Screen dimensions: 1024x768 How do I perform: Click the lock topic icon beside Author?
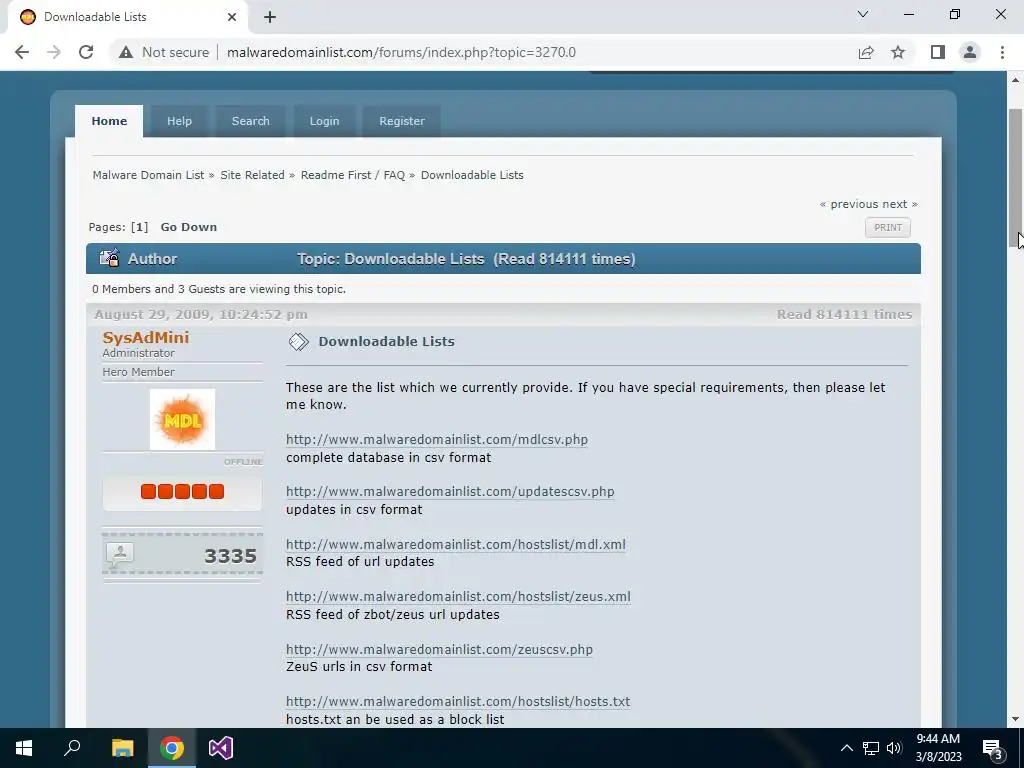click(x=109, y=258)
